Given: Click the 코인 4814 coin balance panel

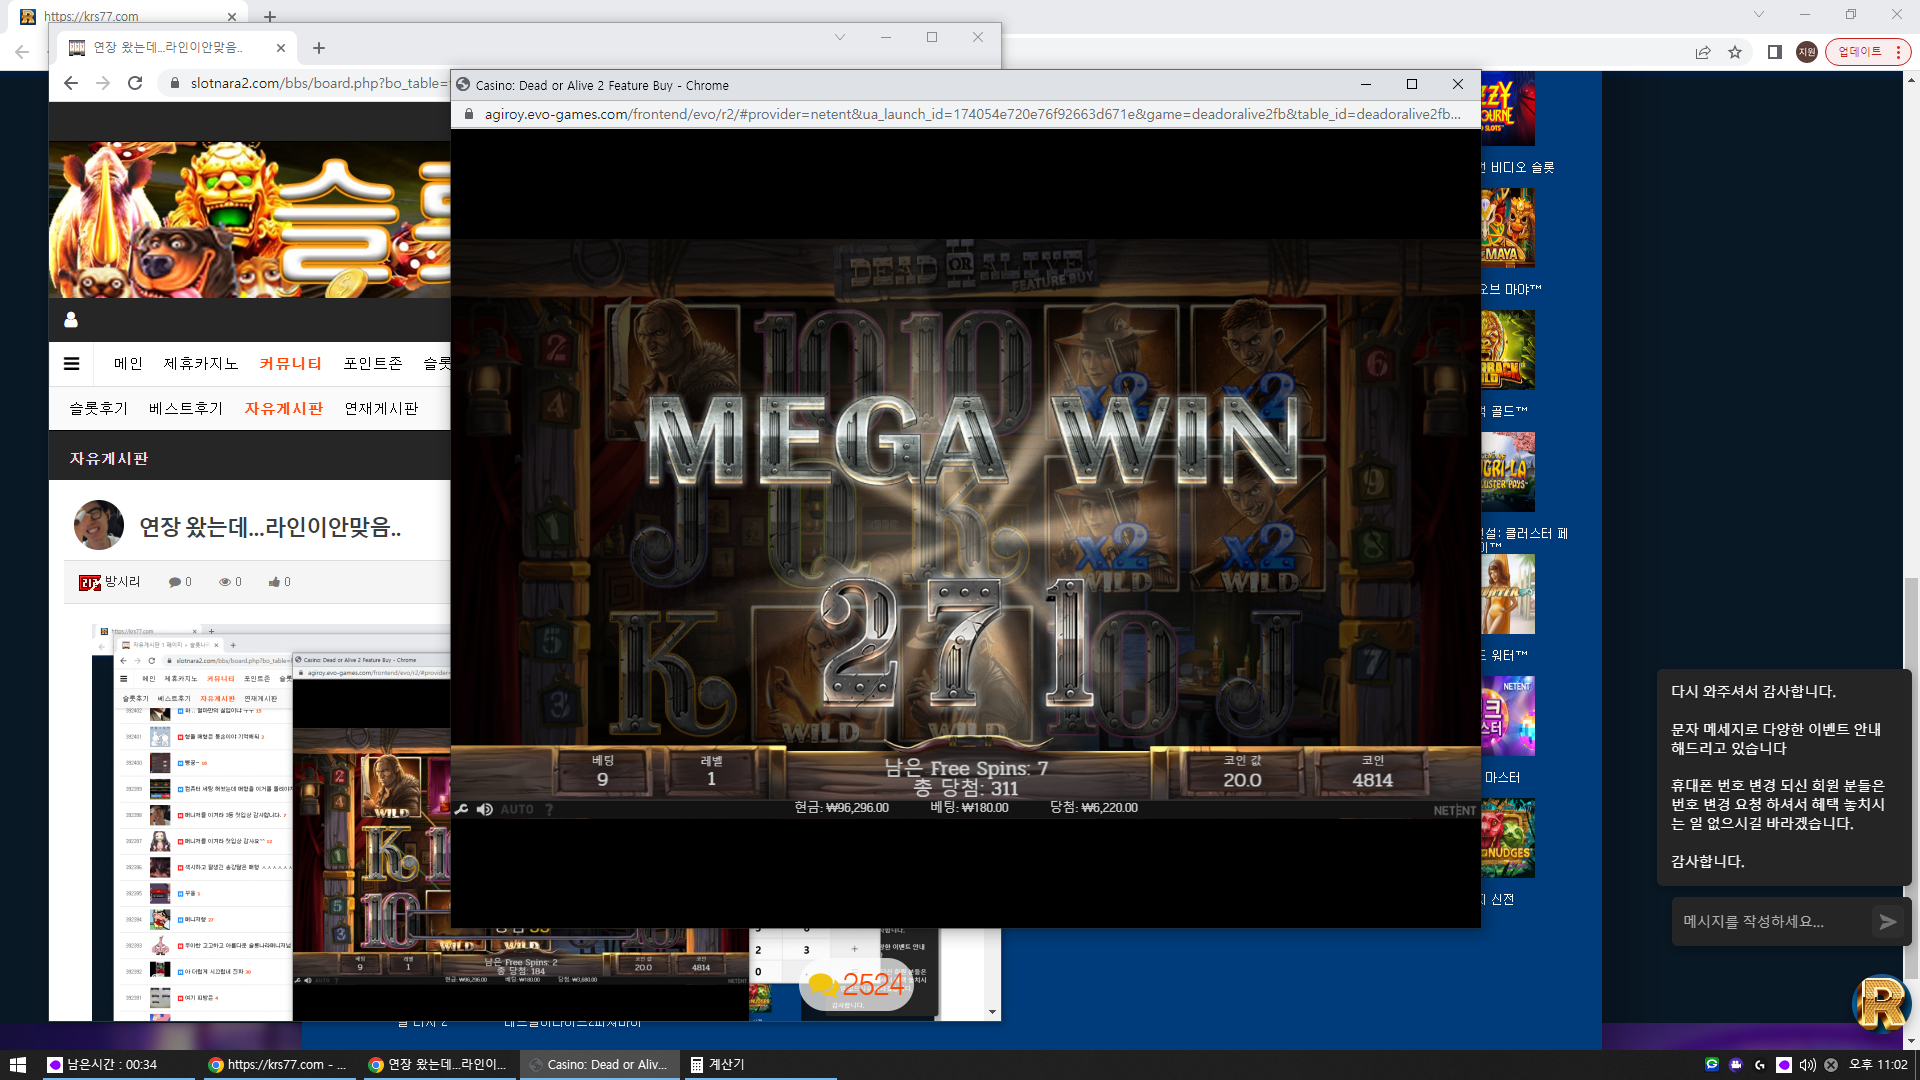Looking at the screenshot, I should coord(1372,772).
